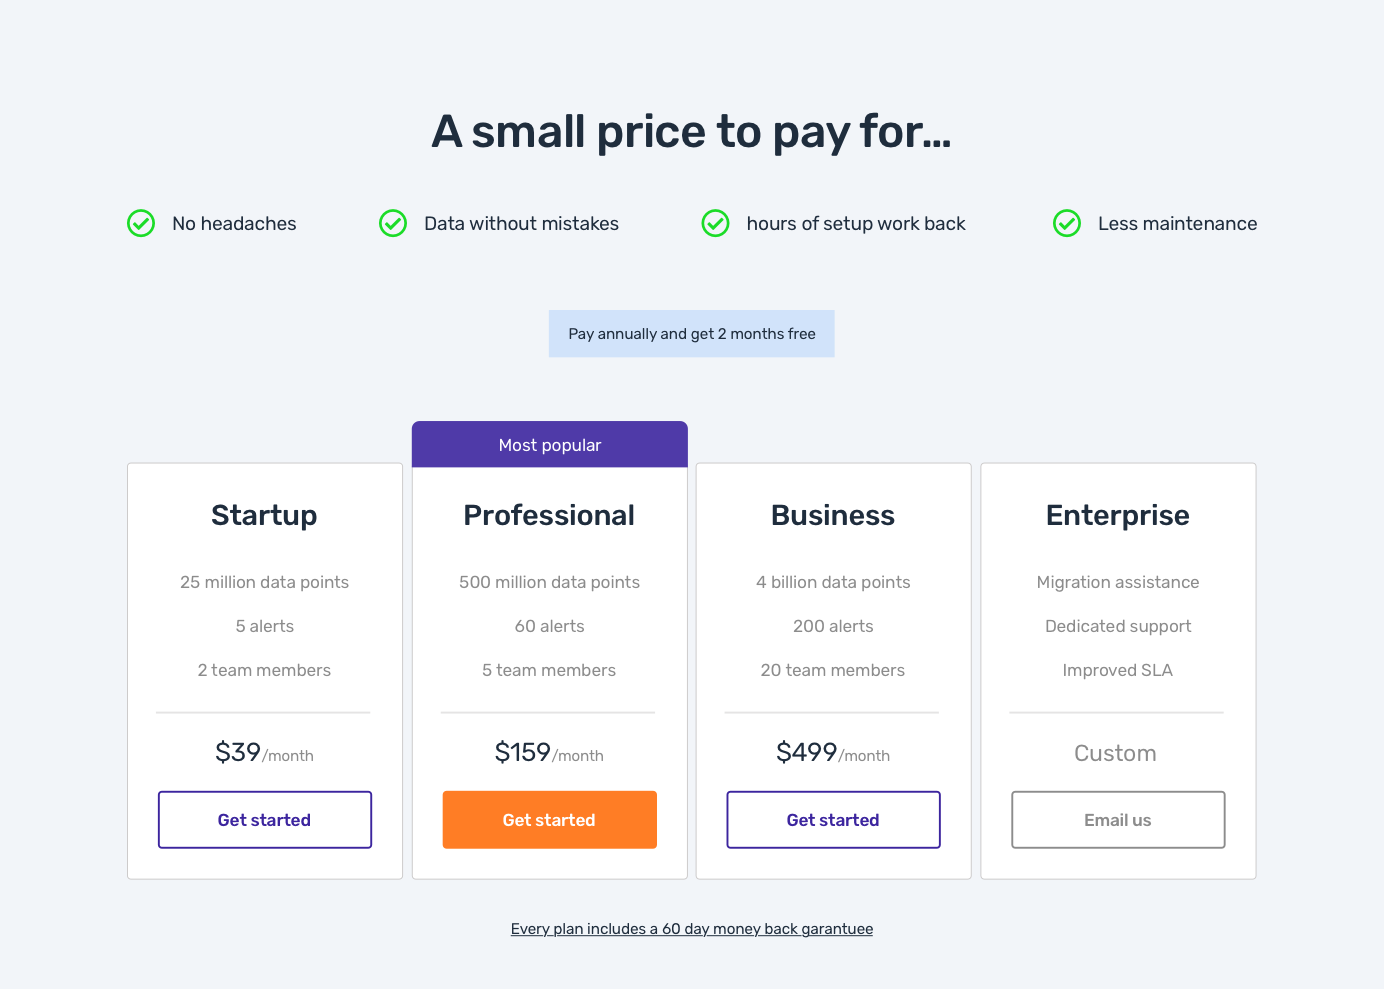Click the Pay annually and get 2 months free banner
Image resolution: width=1384 pixels, height=989 pixels.
(x=691, y=334)
